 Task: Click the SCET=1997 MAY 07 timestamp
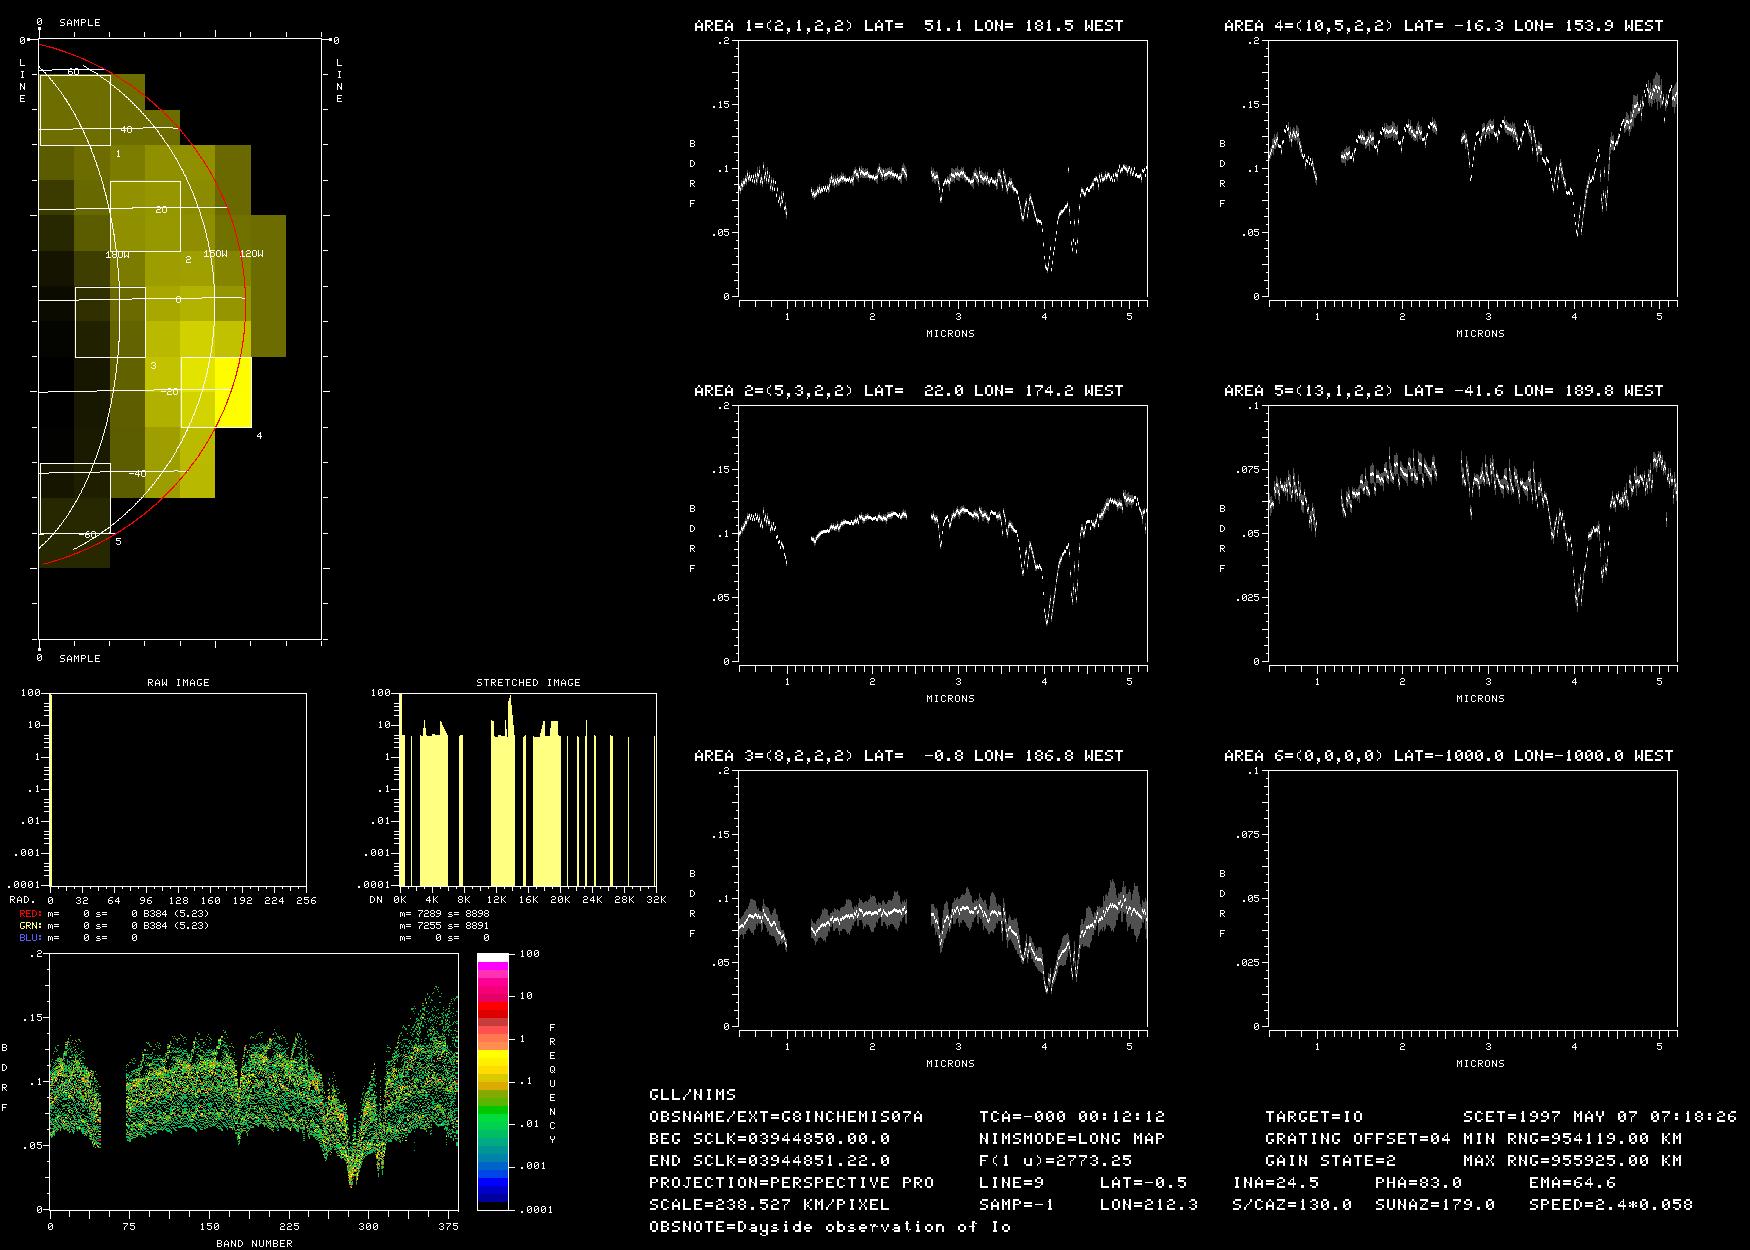1600,1117
